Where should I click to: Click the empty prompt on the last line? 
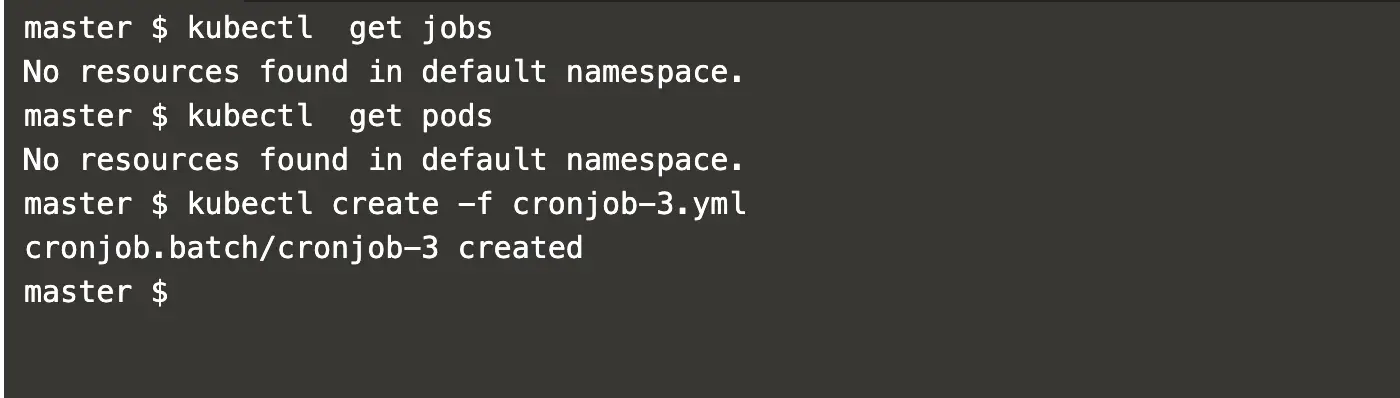(96, 292)
